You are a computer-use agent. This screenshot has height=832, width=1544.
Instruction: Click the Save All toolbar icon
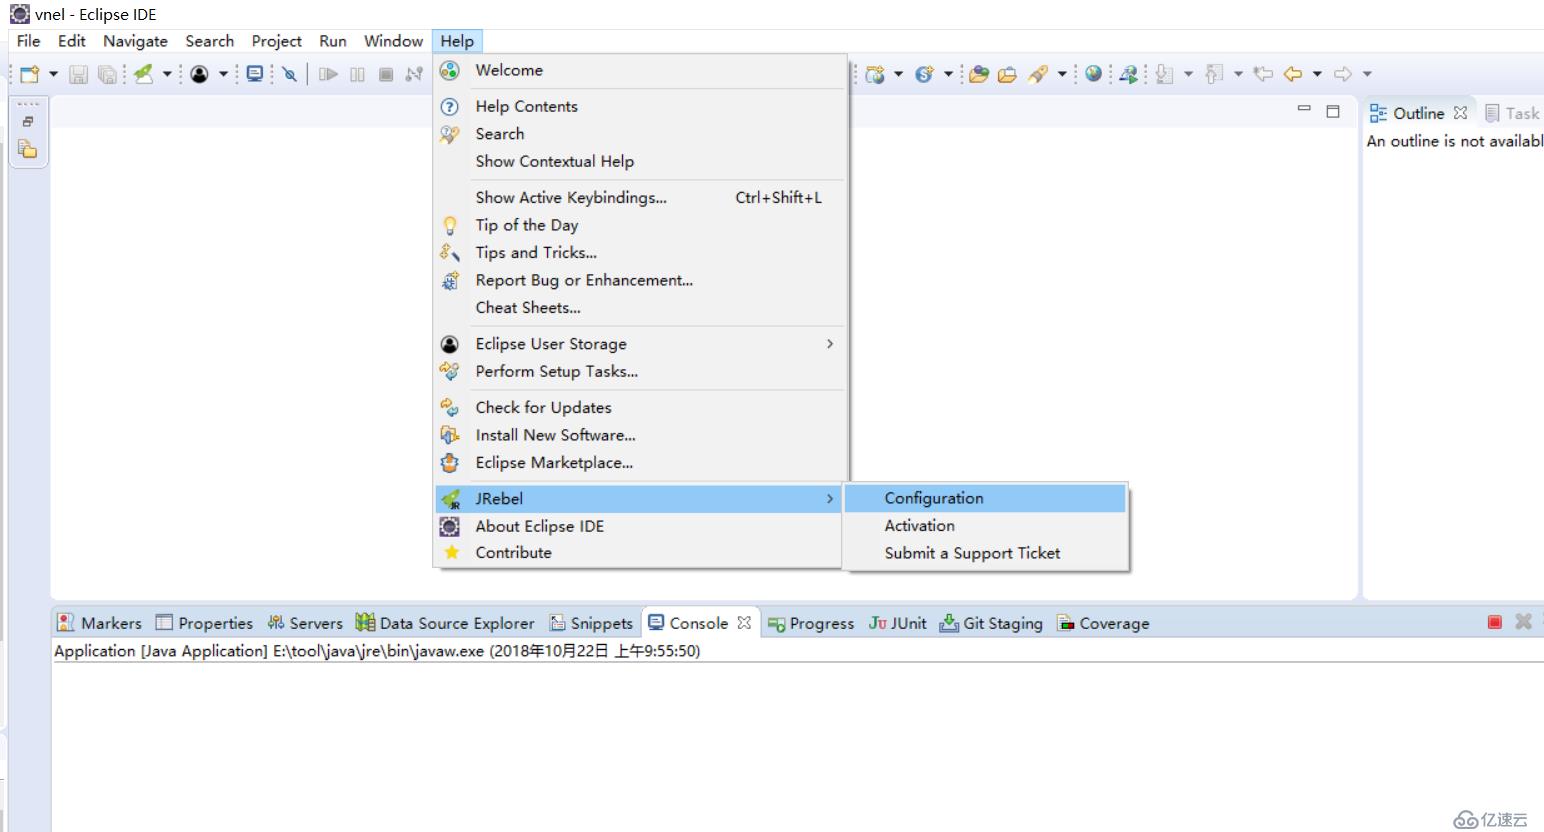click(x=107, y=74)
